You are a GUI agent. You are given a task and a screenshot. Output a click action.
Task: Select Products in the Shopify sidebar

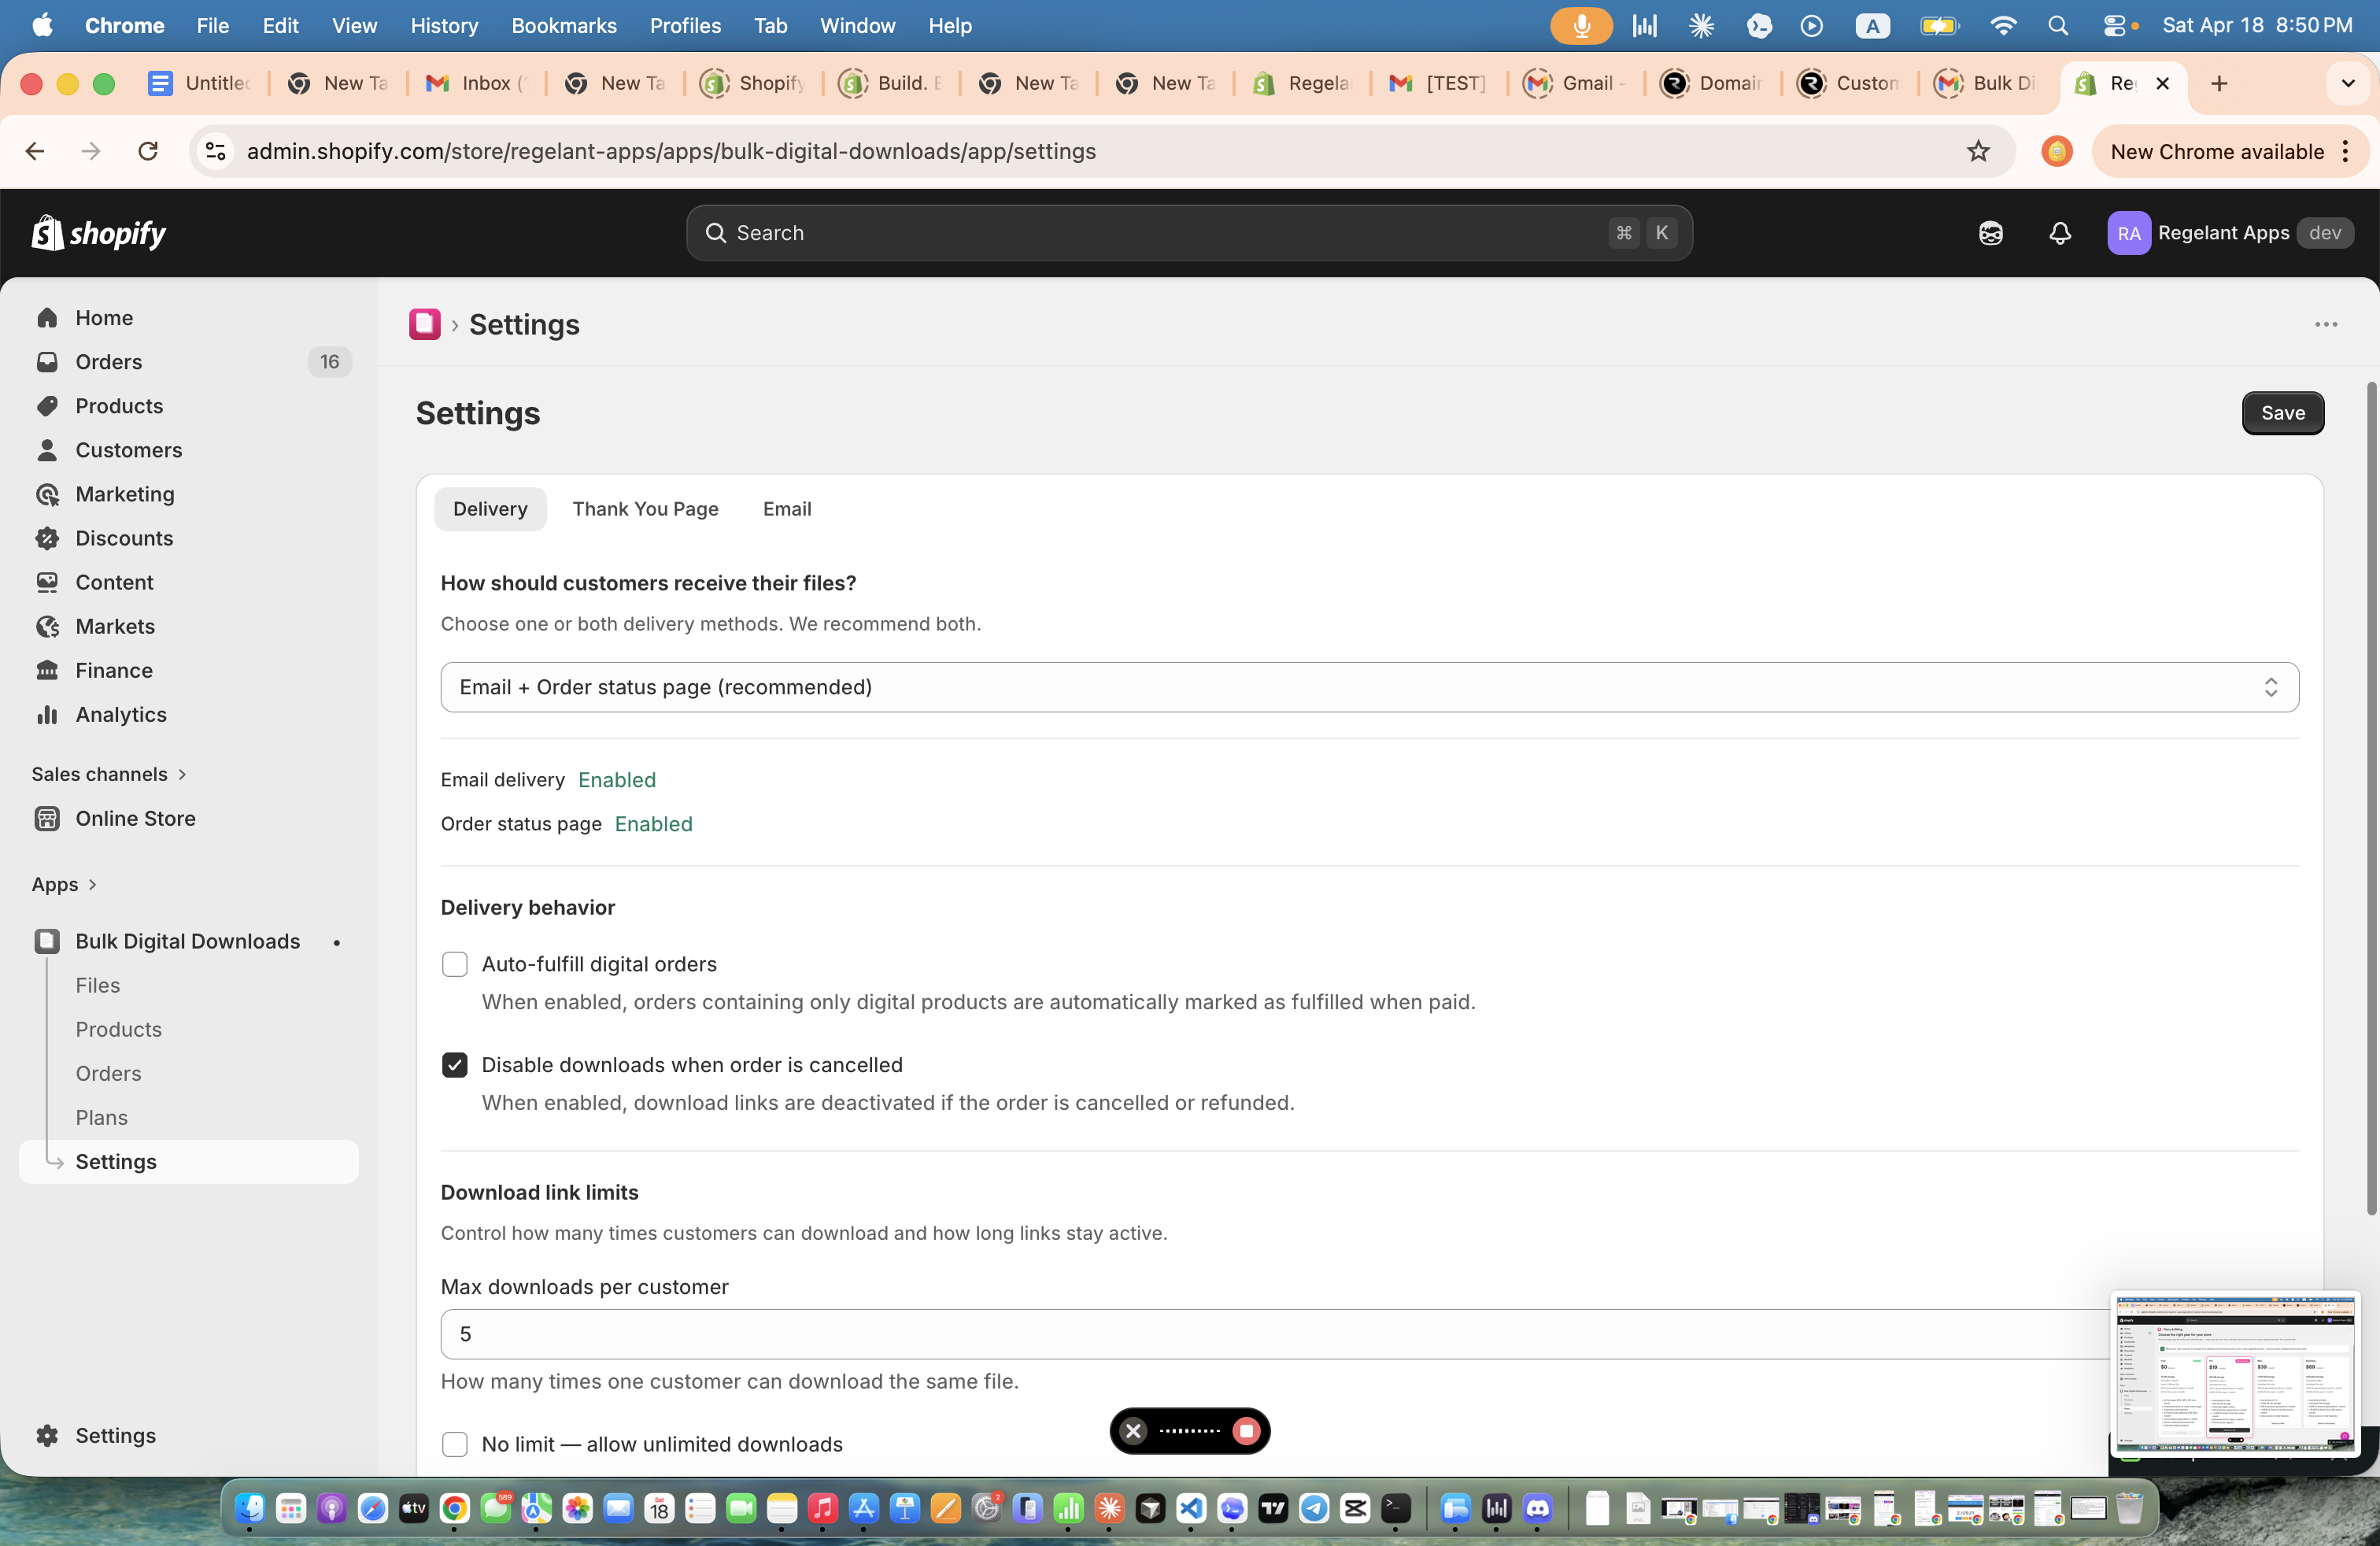pos(119,405)
